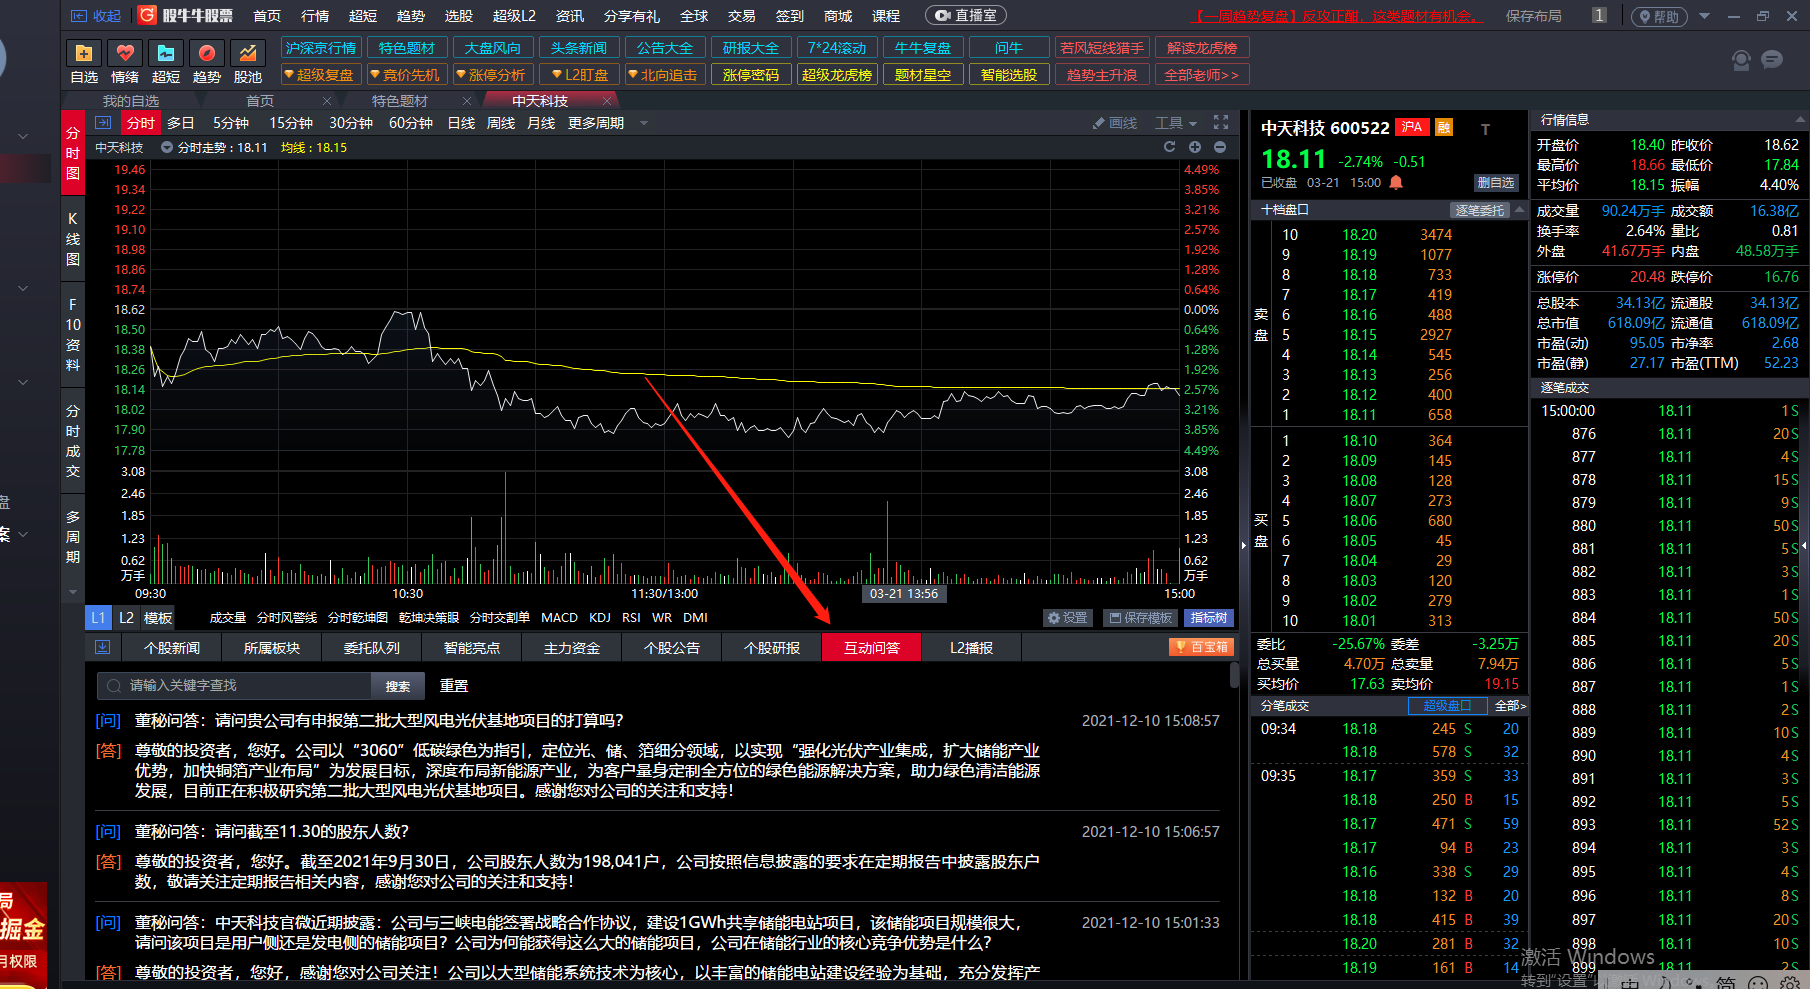Open the 模板 template selector
1810x989 pixels.
[x=158, y=618]
